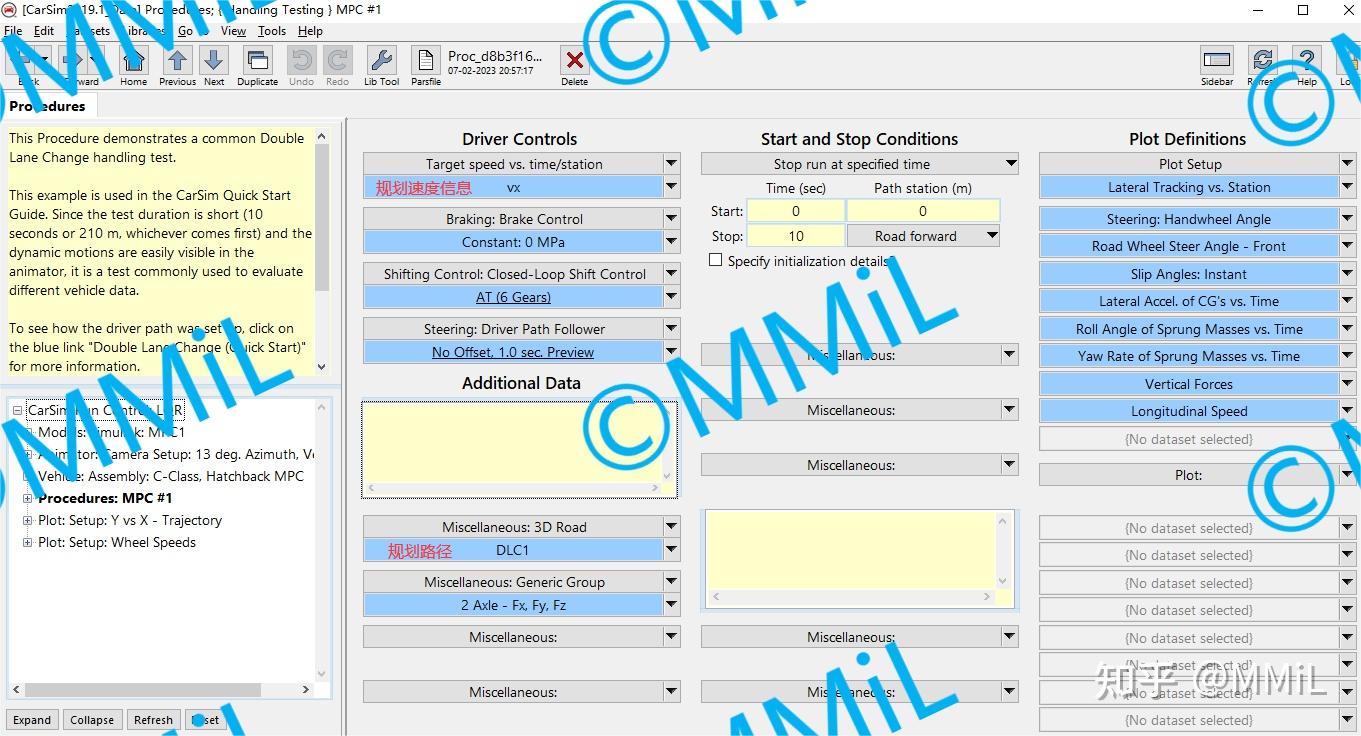Open the Parsfile viewer
This screenshot has height=736, width=1361.
coord(425,61)
